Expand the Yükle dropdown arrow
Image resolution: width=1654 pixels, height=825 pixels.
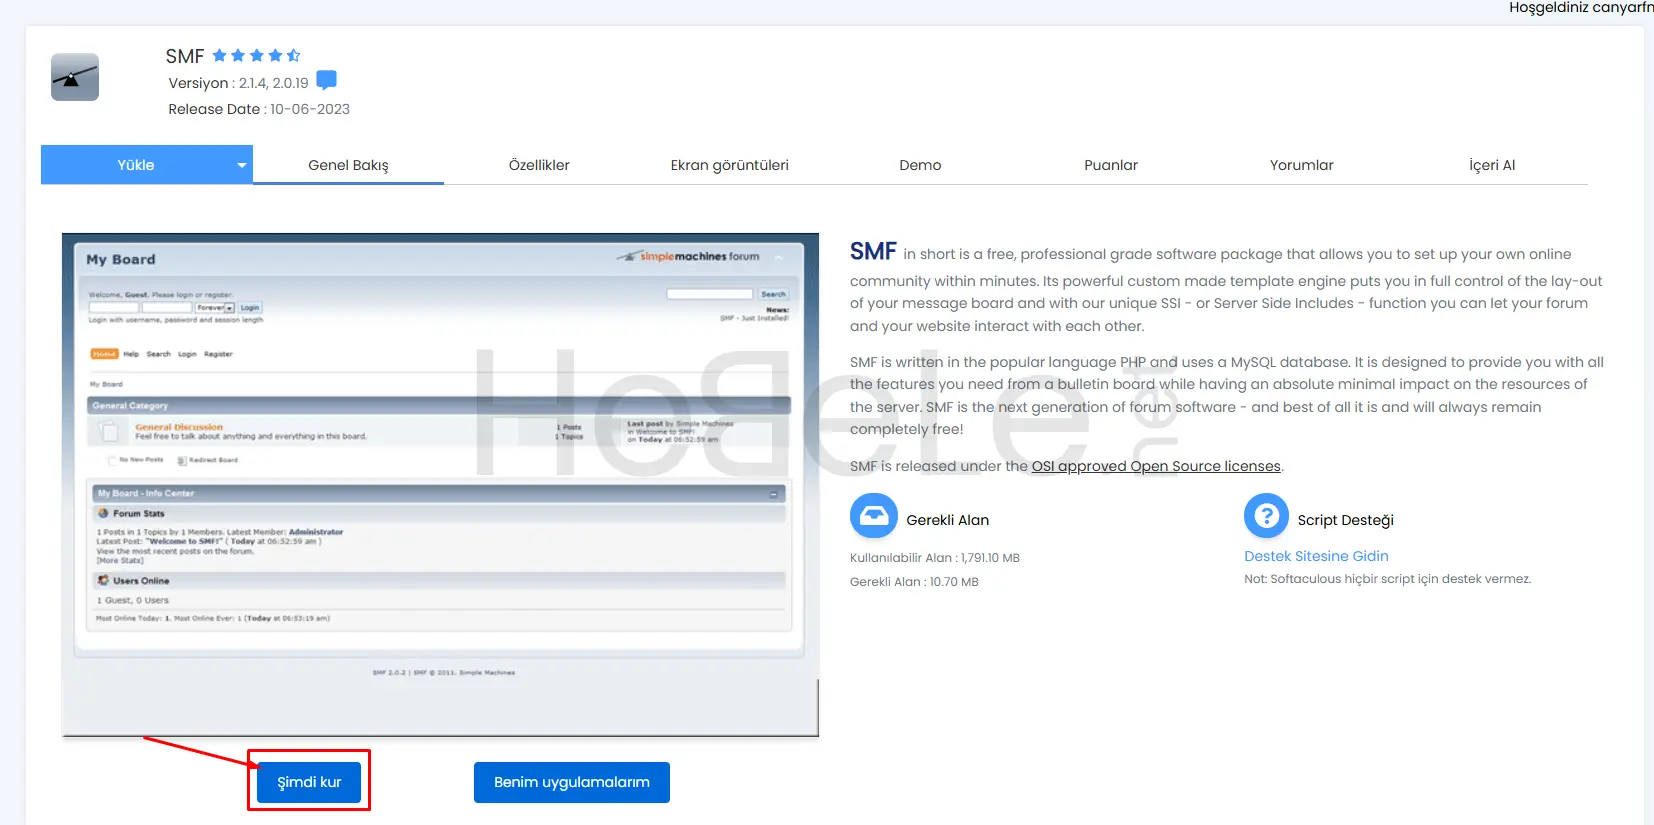(x=241, y=165)
